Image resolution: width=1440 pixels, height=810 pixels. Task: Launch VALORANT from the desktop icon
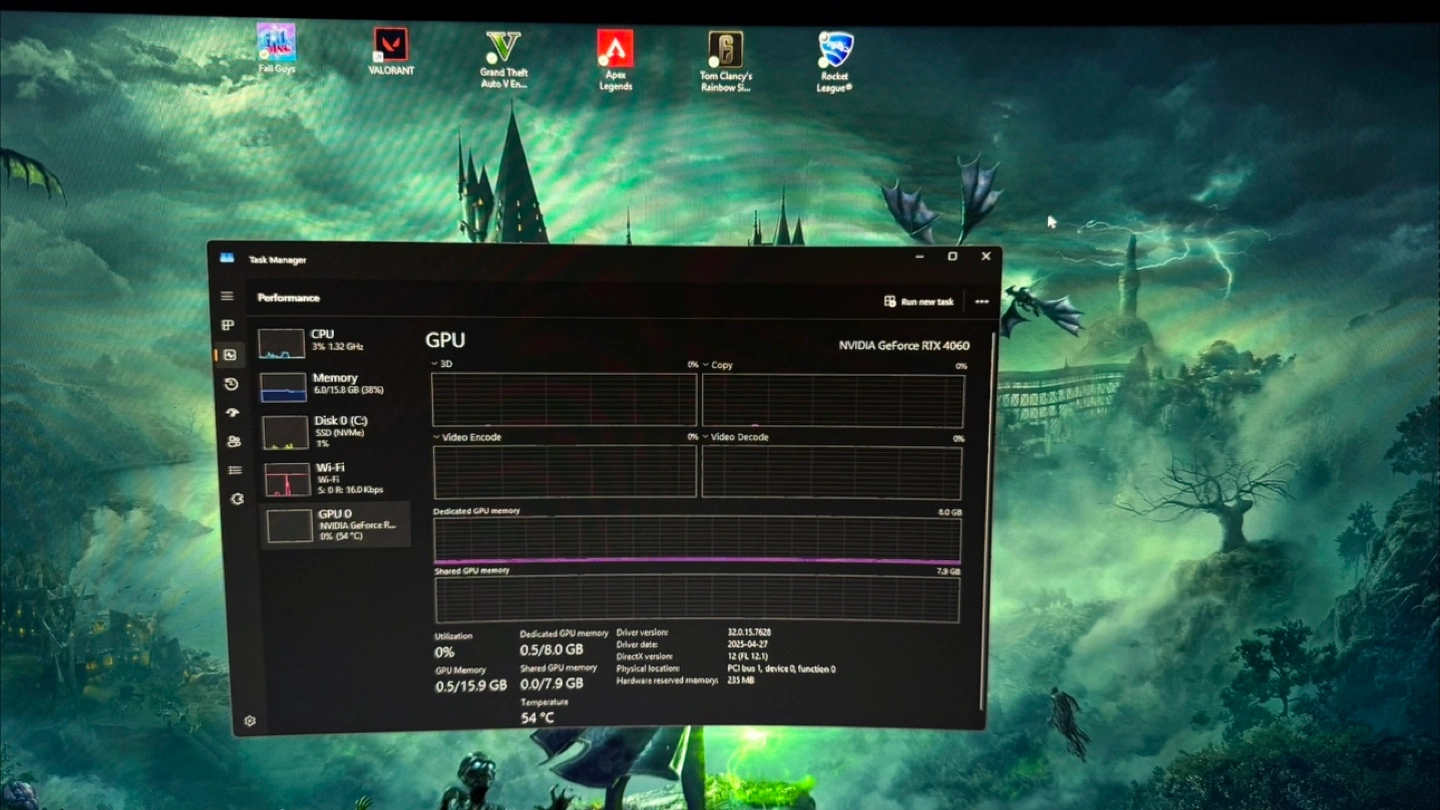tap(390, 51)
